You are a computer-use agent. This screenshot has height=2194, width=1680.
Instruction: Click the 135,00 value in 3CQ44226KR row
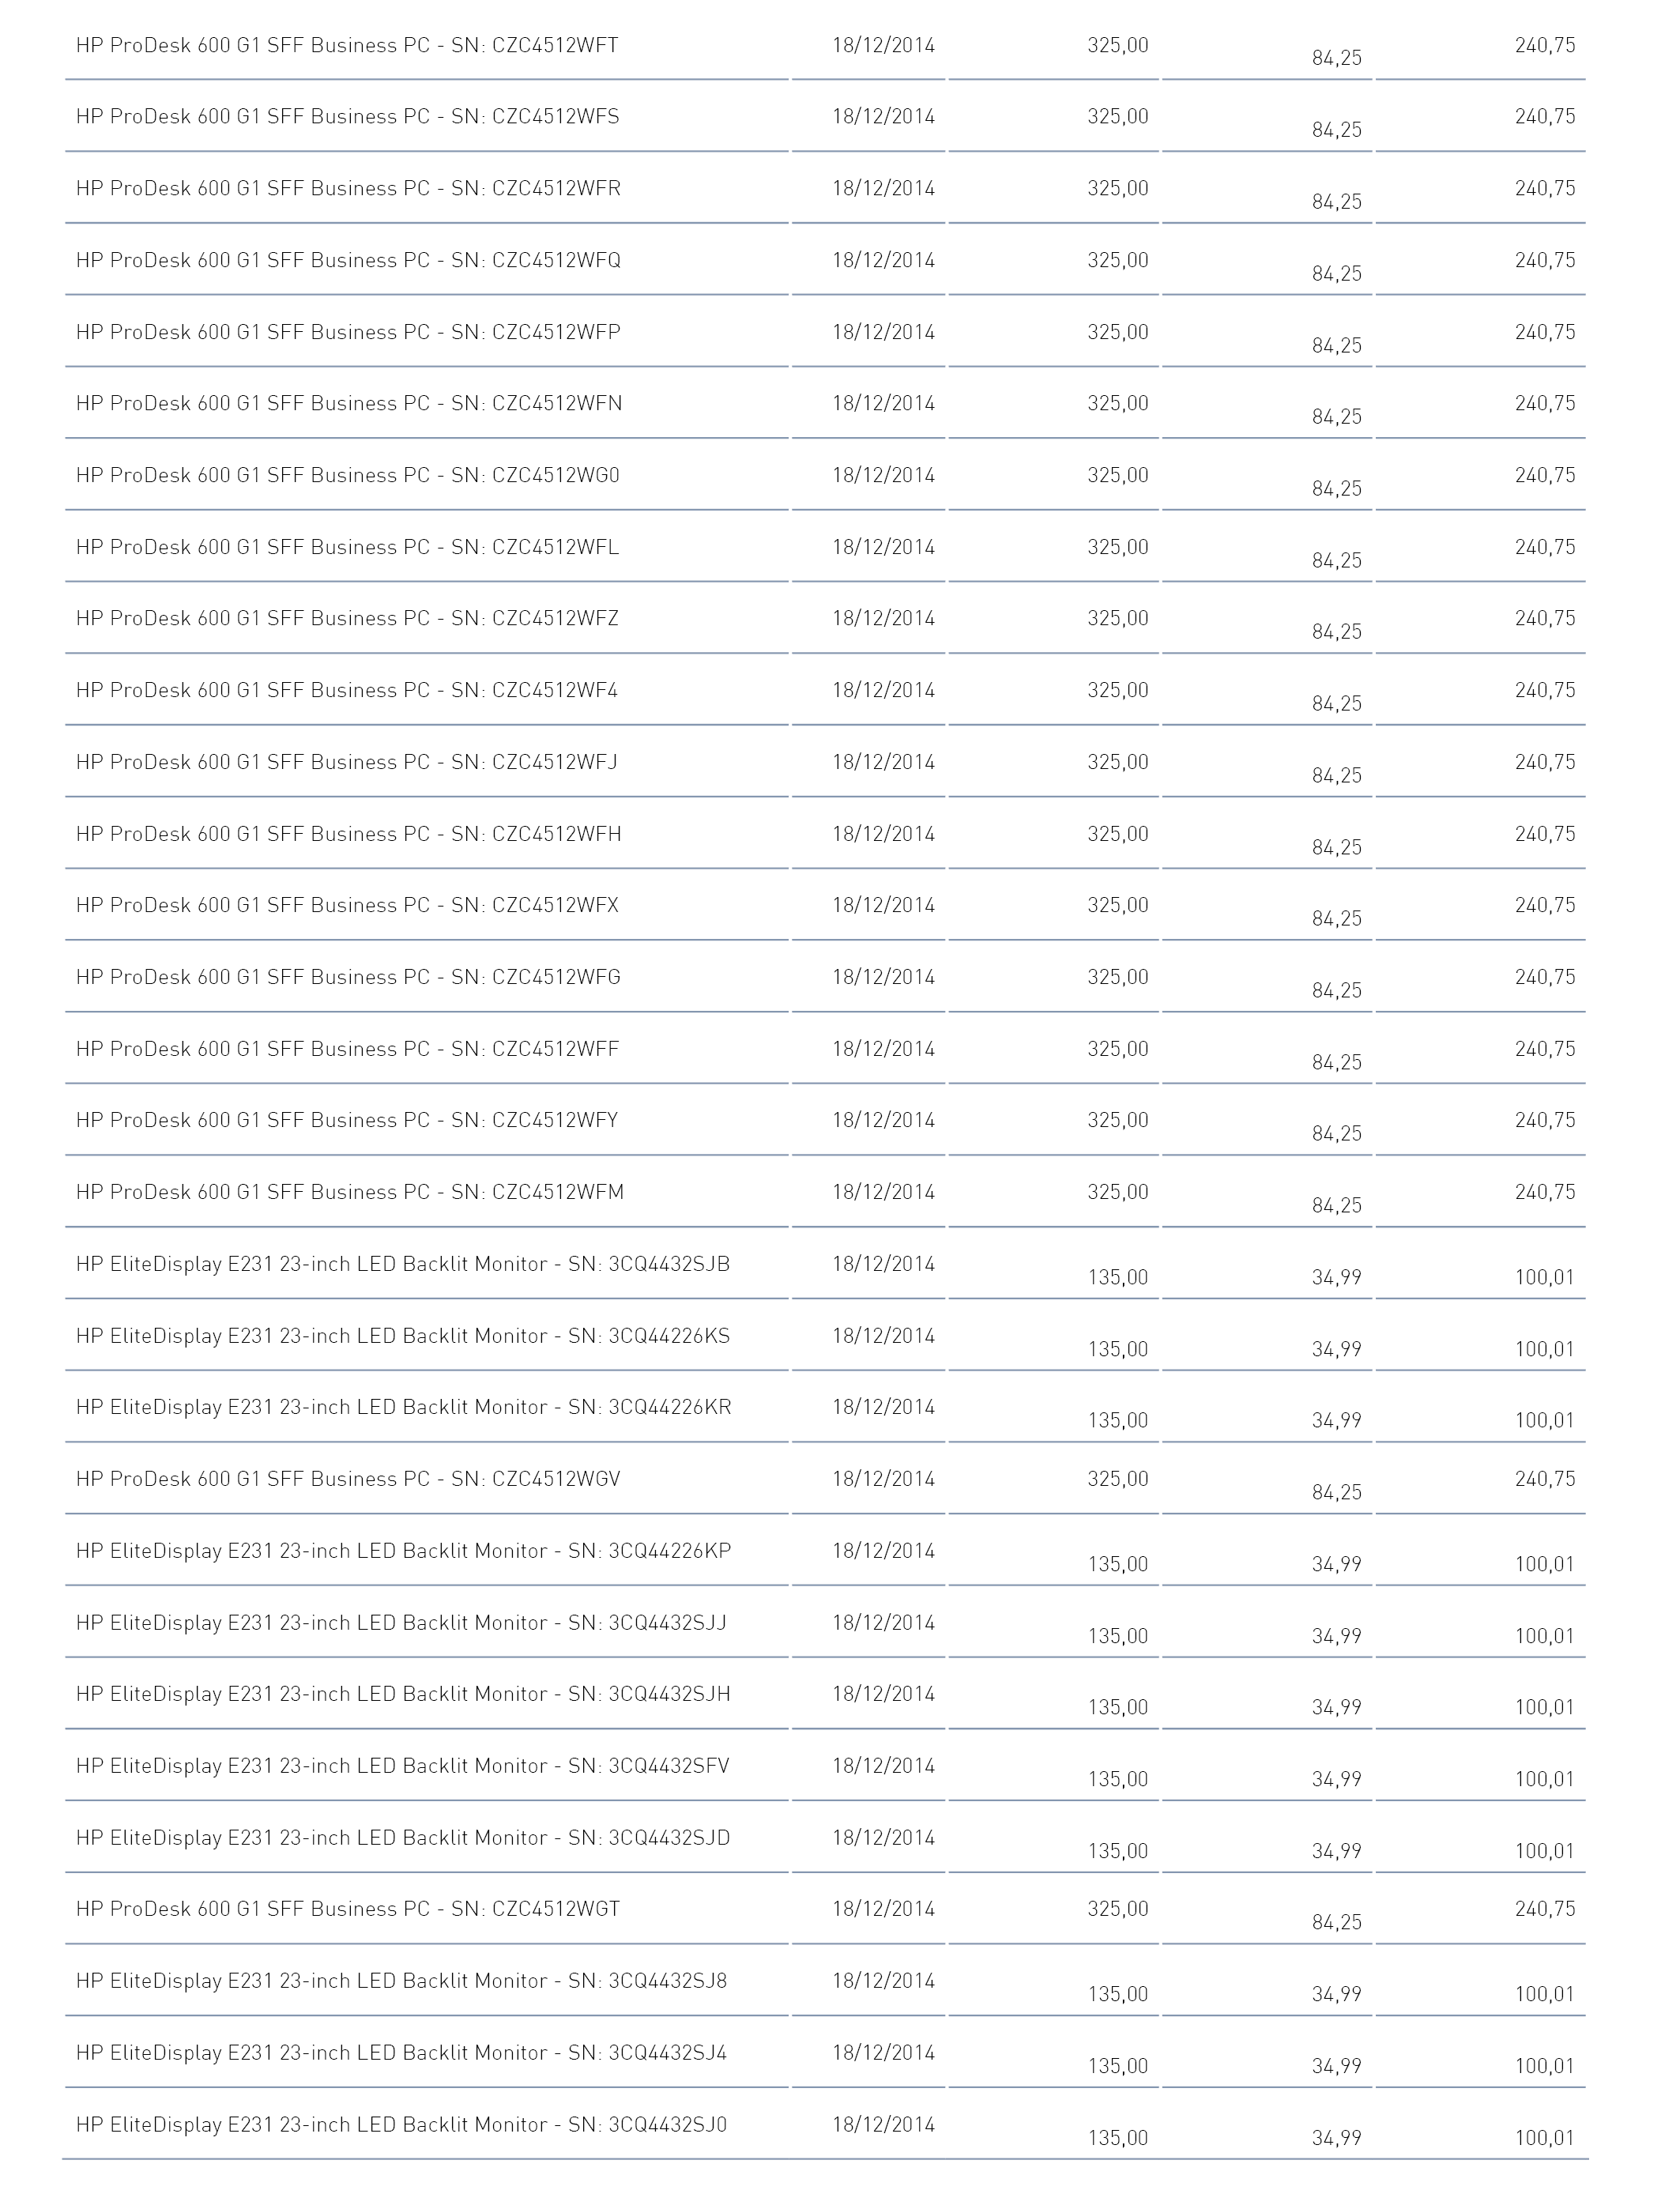point(1118,1421)
